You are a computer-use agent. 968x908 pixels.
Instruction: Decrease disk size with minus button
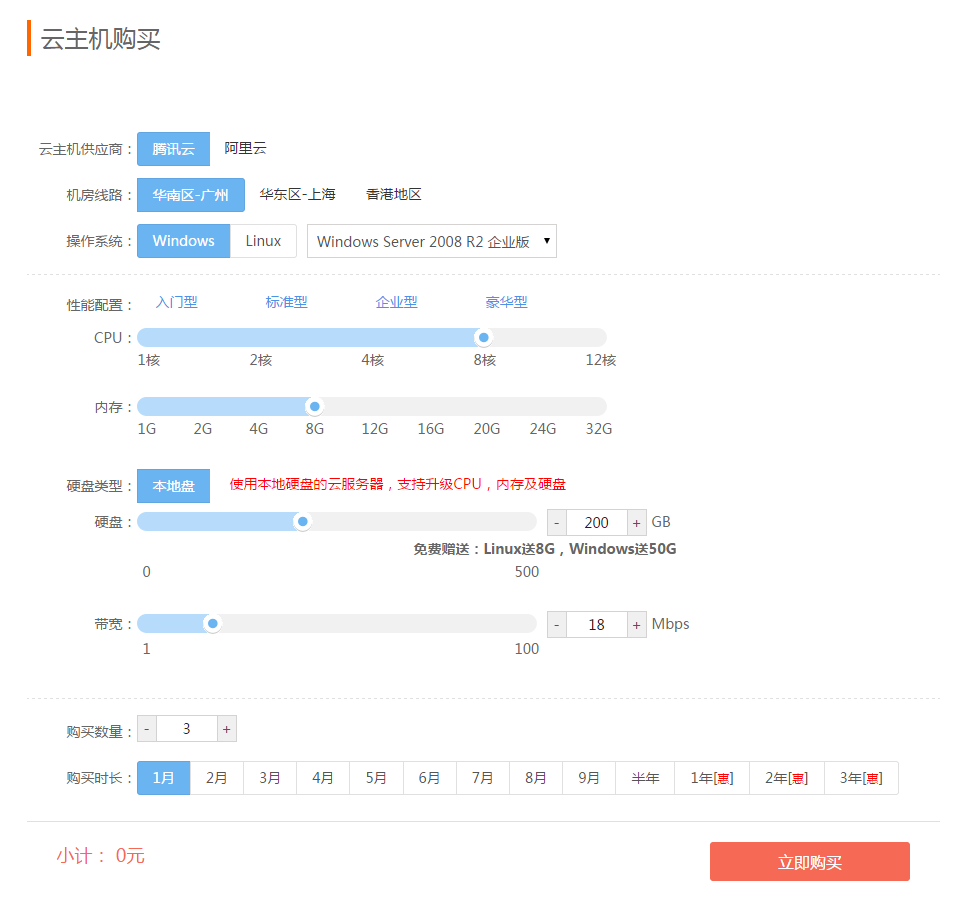click(x=557, y=523)
